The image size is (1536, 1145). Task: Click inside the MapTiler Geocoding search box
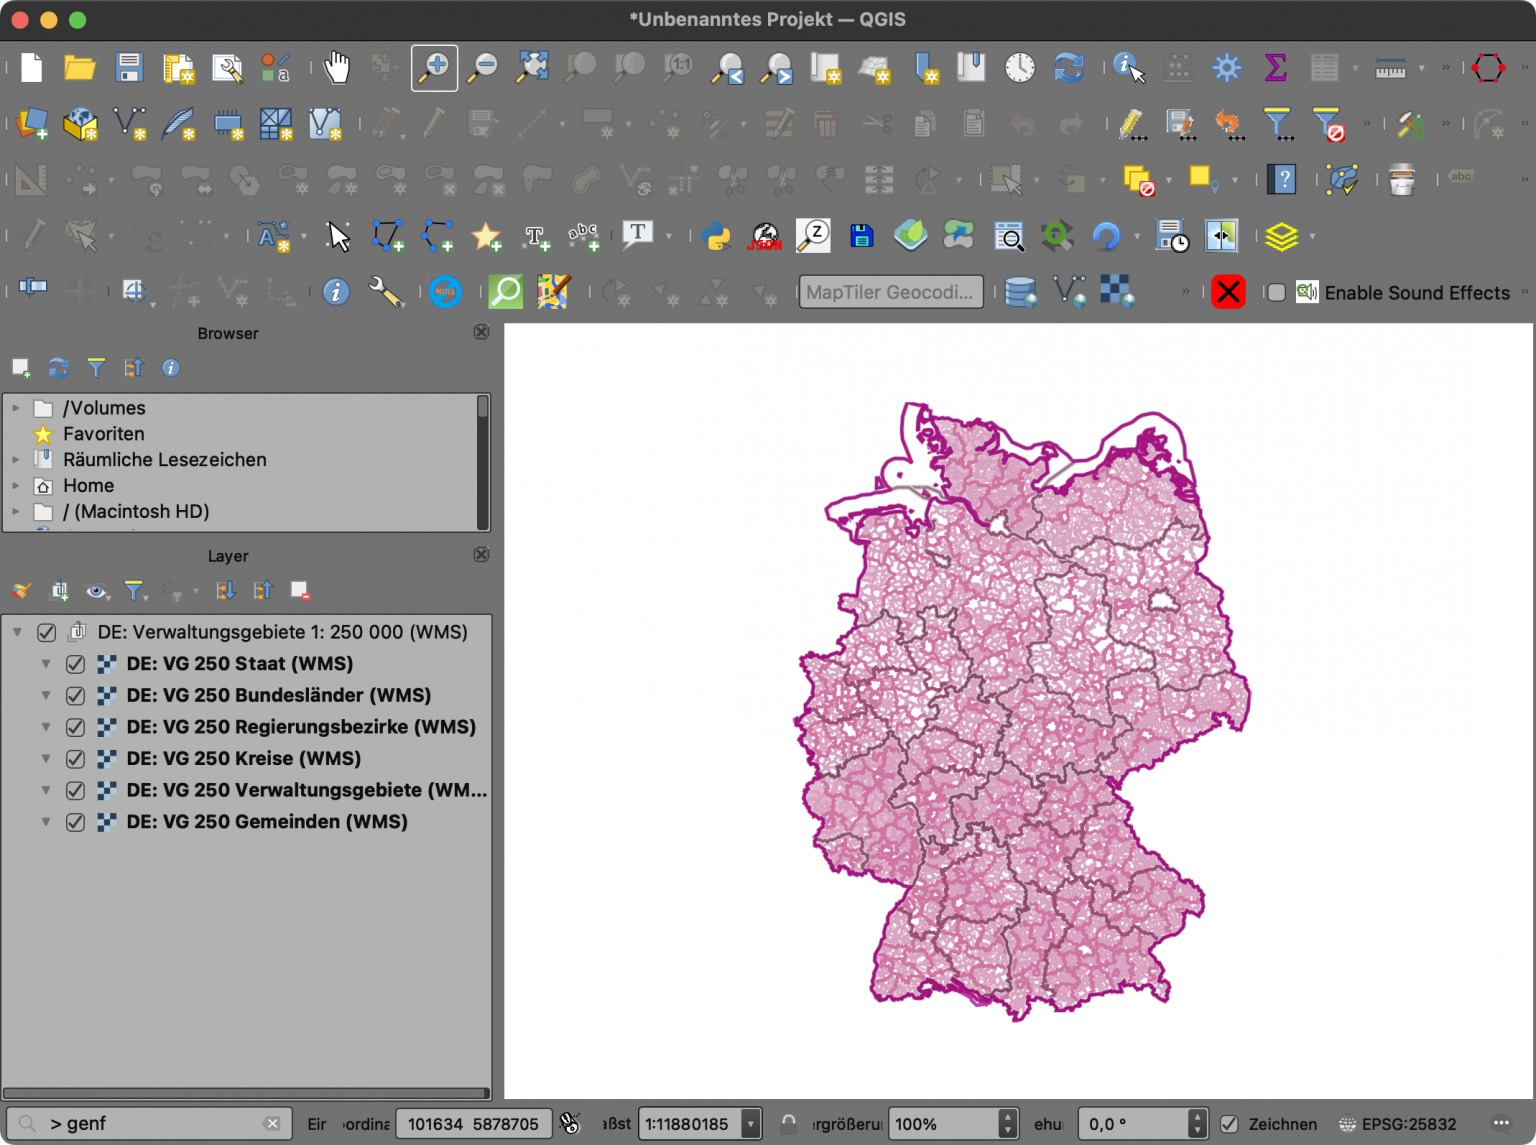890,292
